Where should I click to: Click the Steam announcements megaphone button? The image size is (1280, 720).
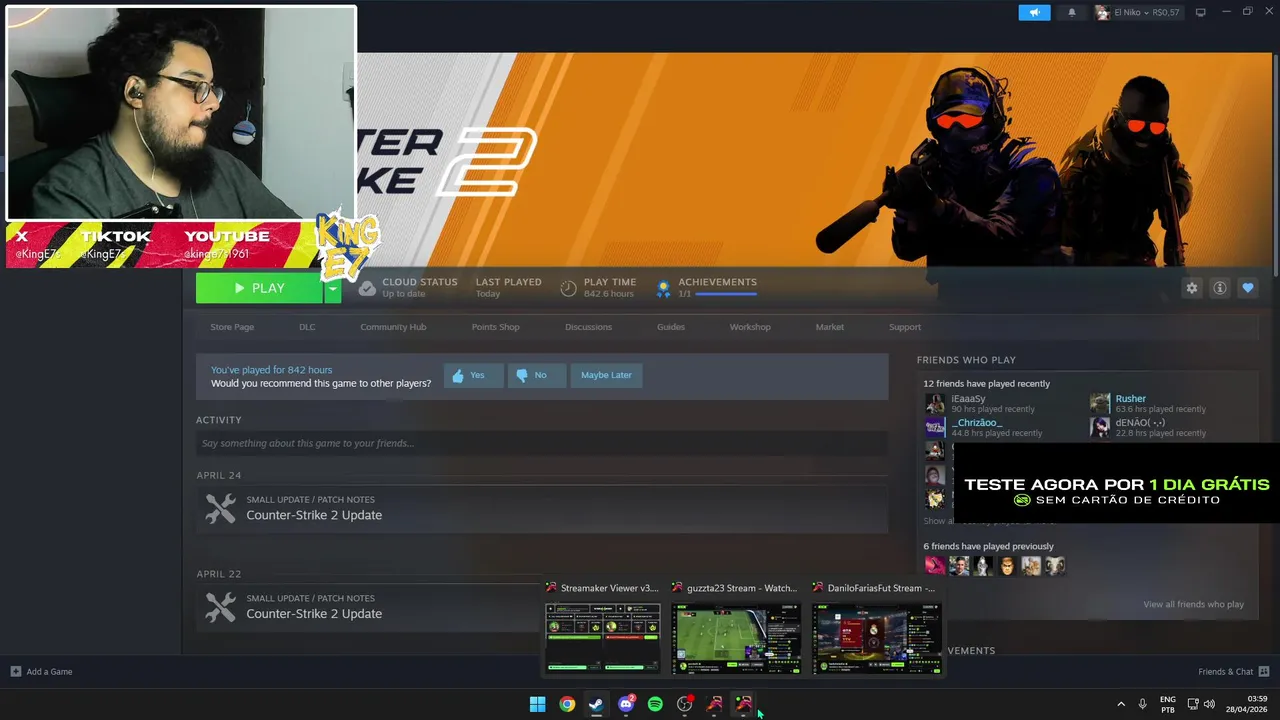[x=1035, y=13]
